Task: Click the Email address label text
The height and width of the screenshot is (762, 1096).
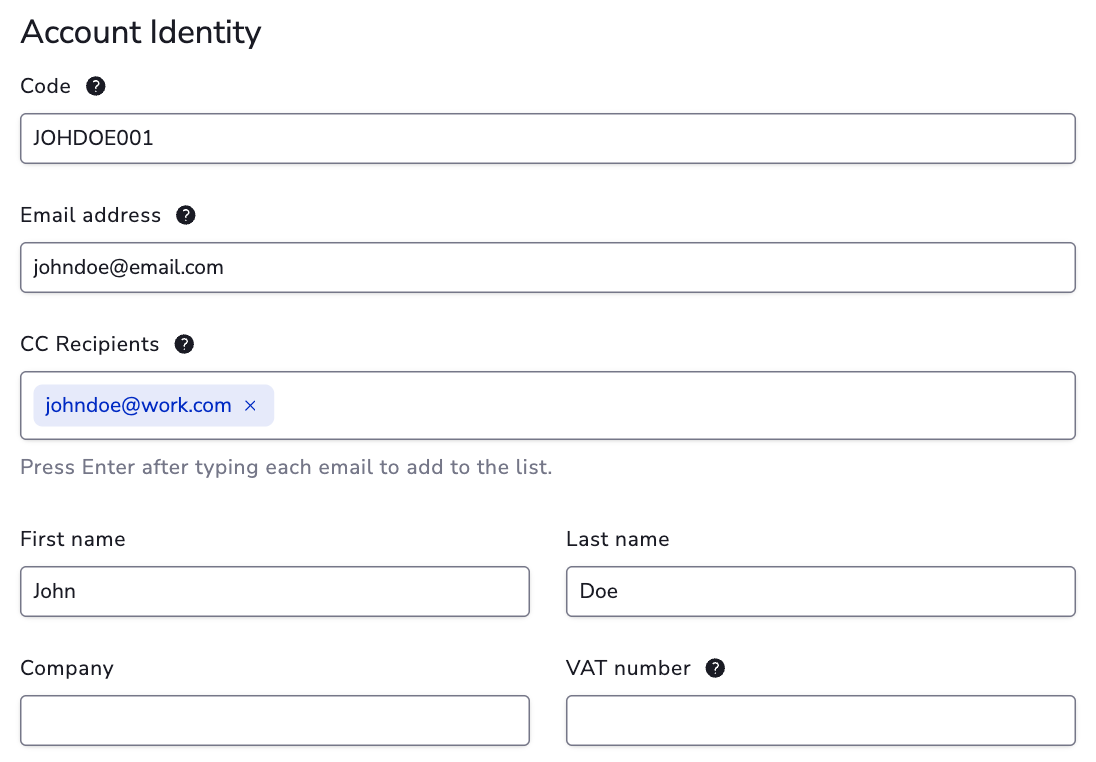Action: point(91,215)
